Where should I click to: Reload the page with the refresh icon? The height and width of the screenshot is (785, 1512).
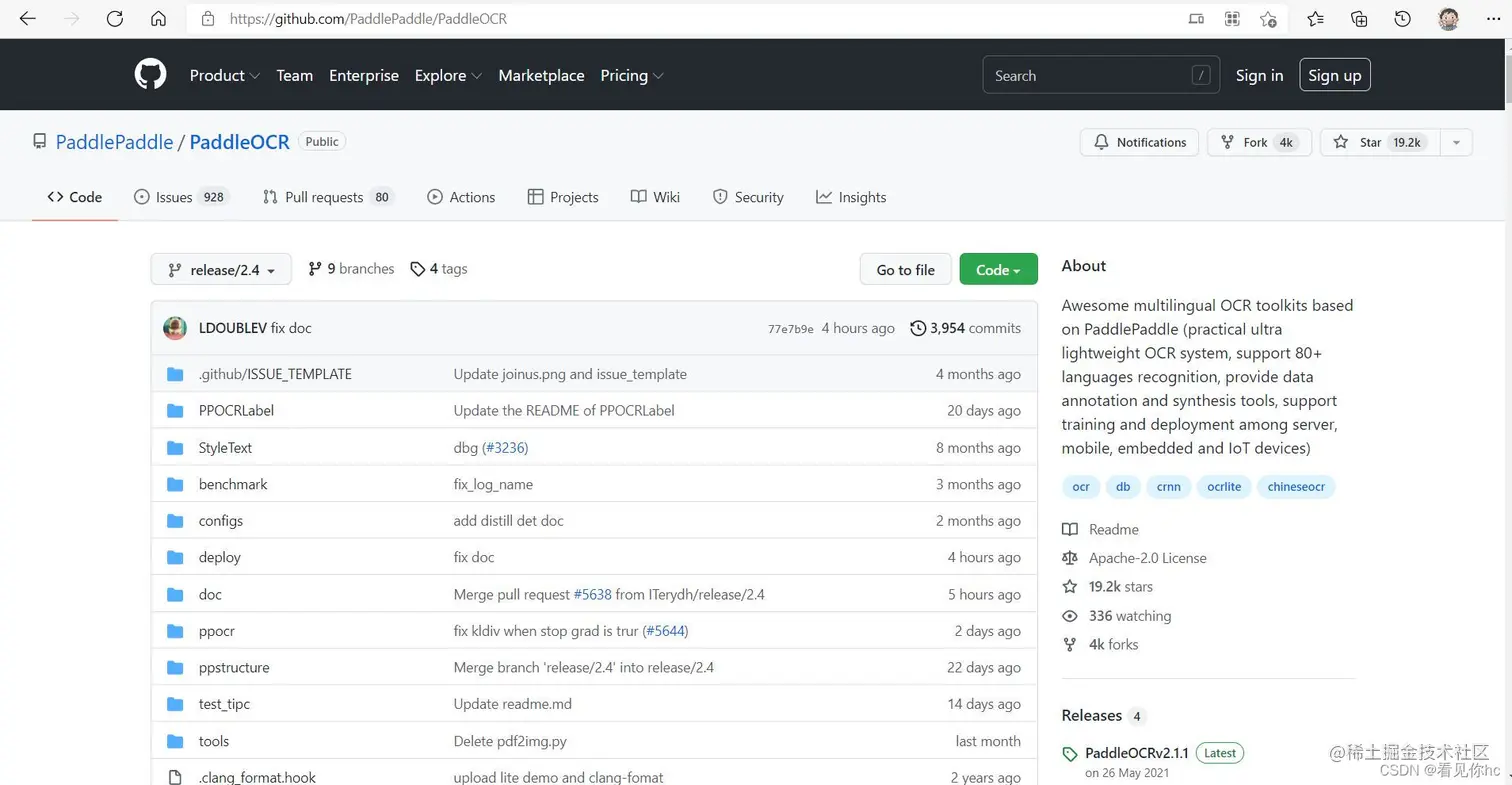[115, 18]
